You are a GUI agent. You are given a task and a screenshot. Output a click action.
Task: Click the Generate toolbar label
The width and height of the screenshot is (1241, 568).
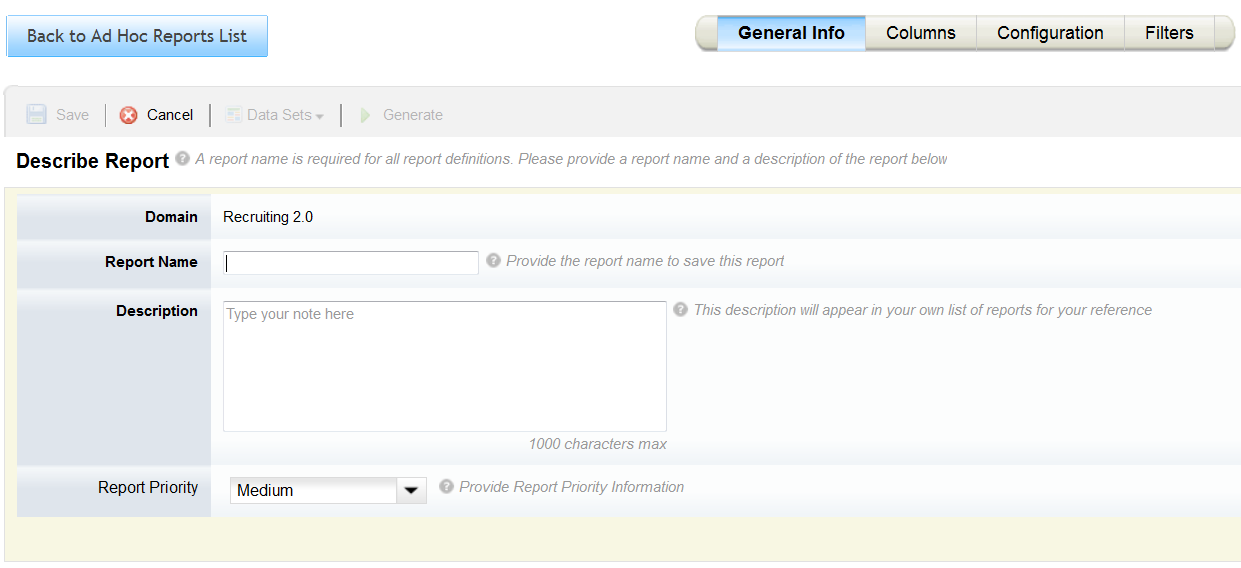point(413,115)
